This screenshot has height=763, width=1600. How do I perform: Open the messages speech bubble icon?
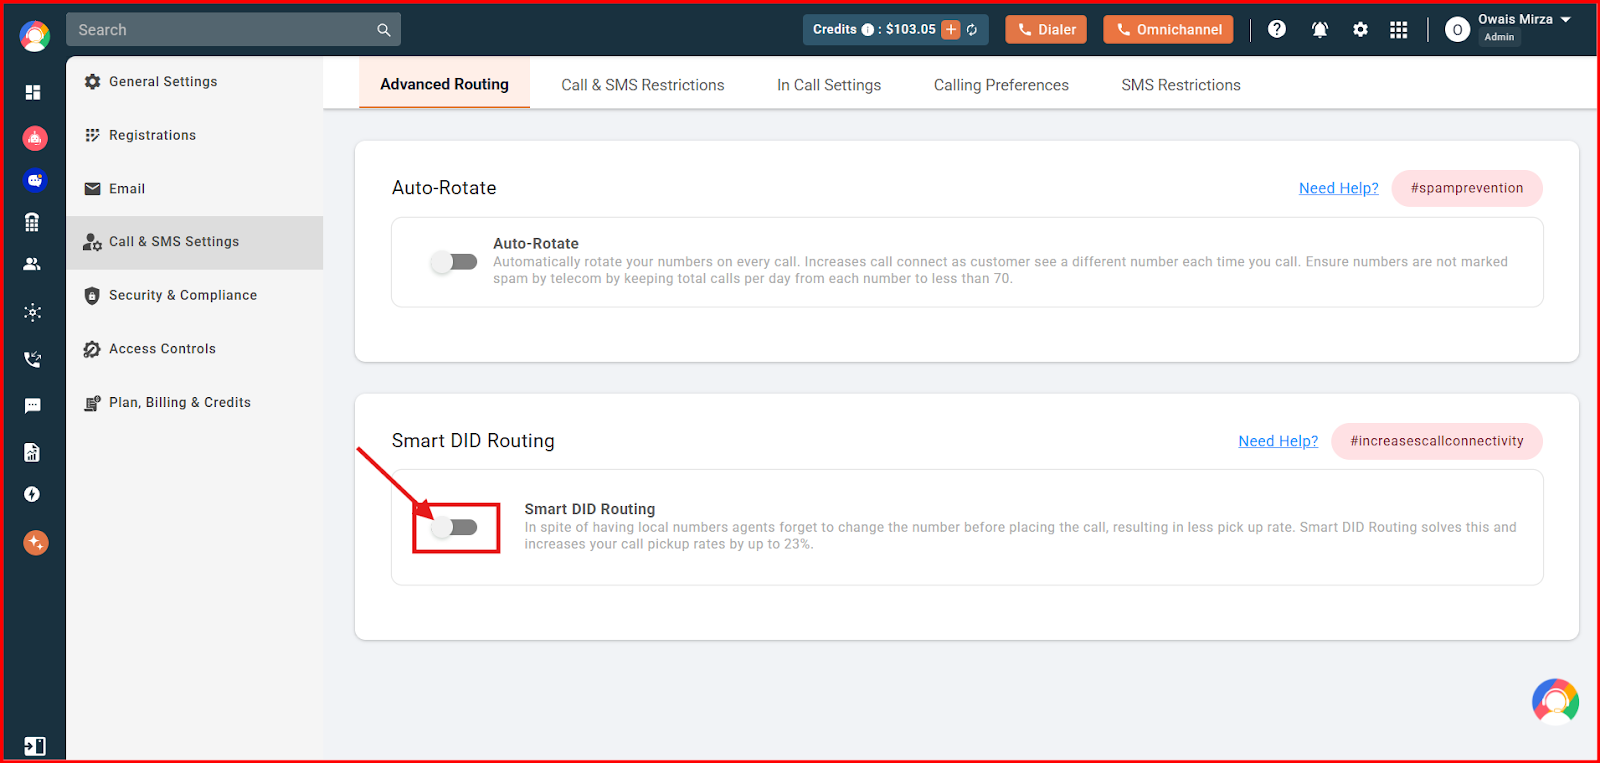[x=33, y=406]
